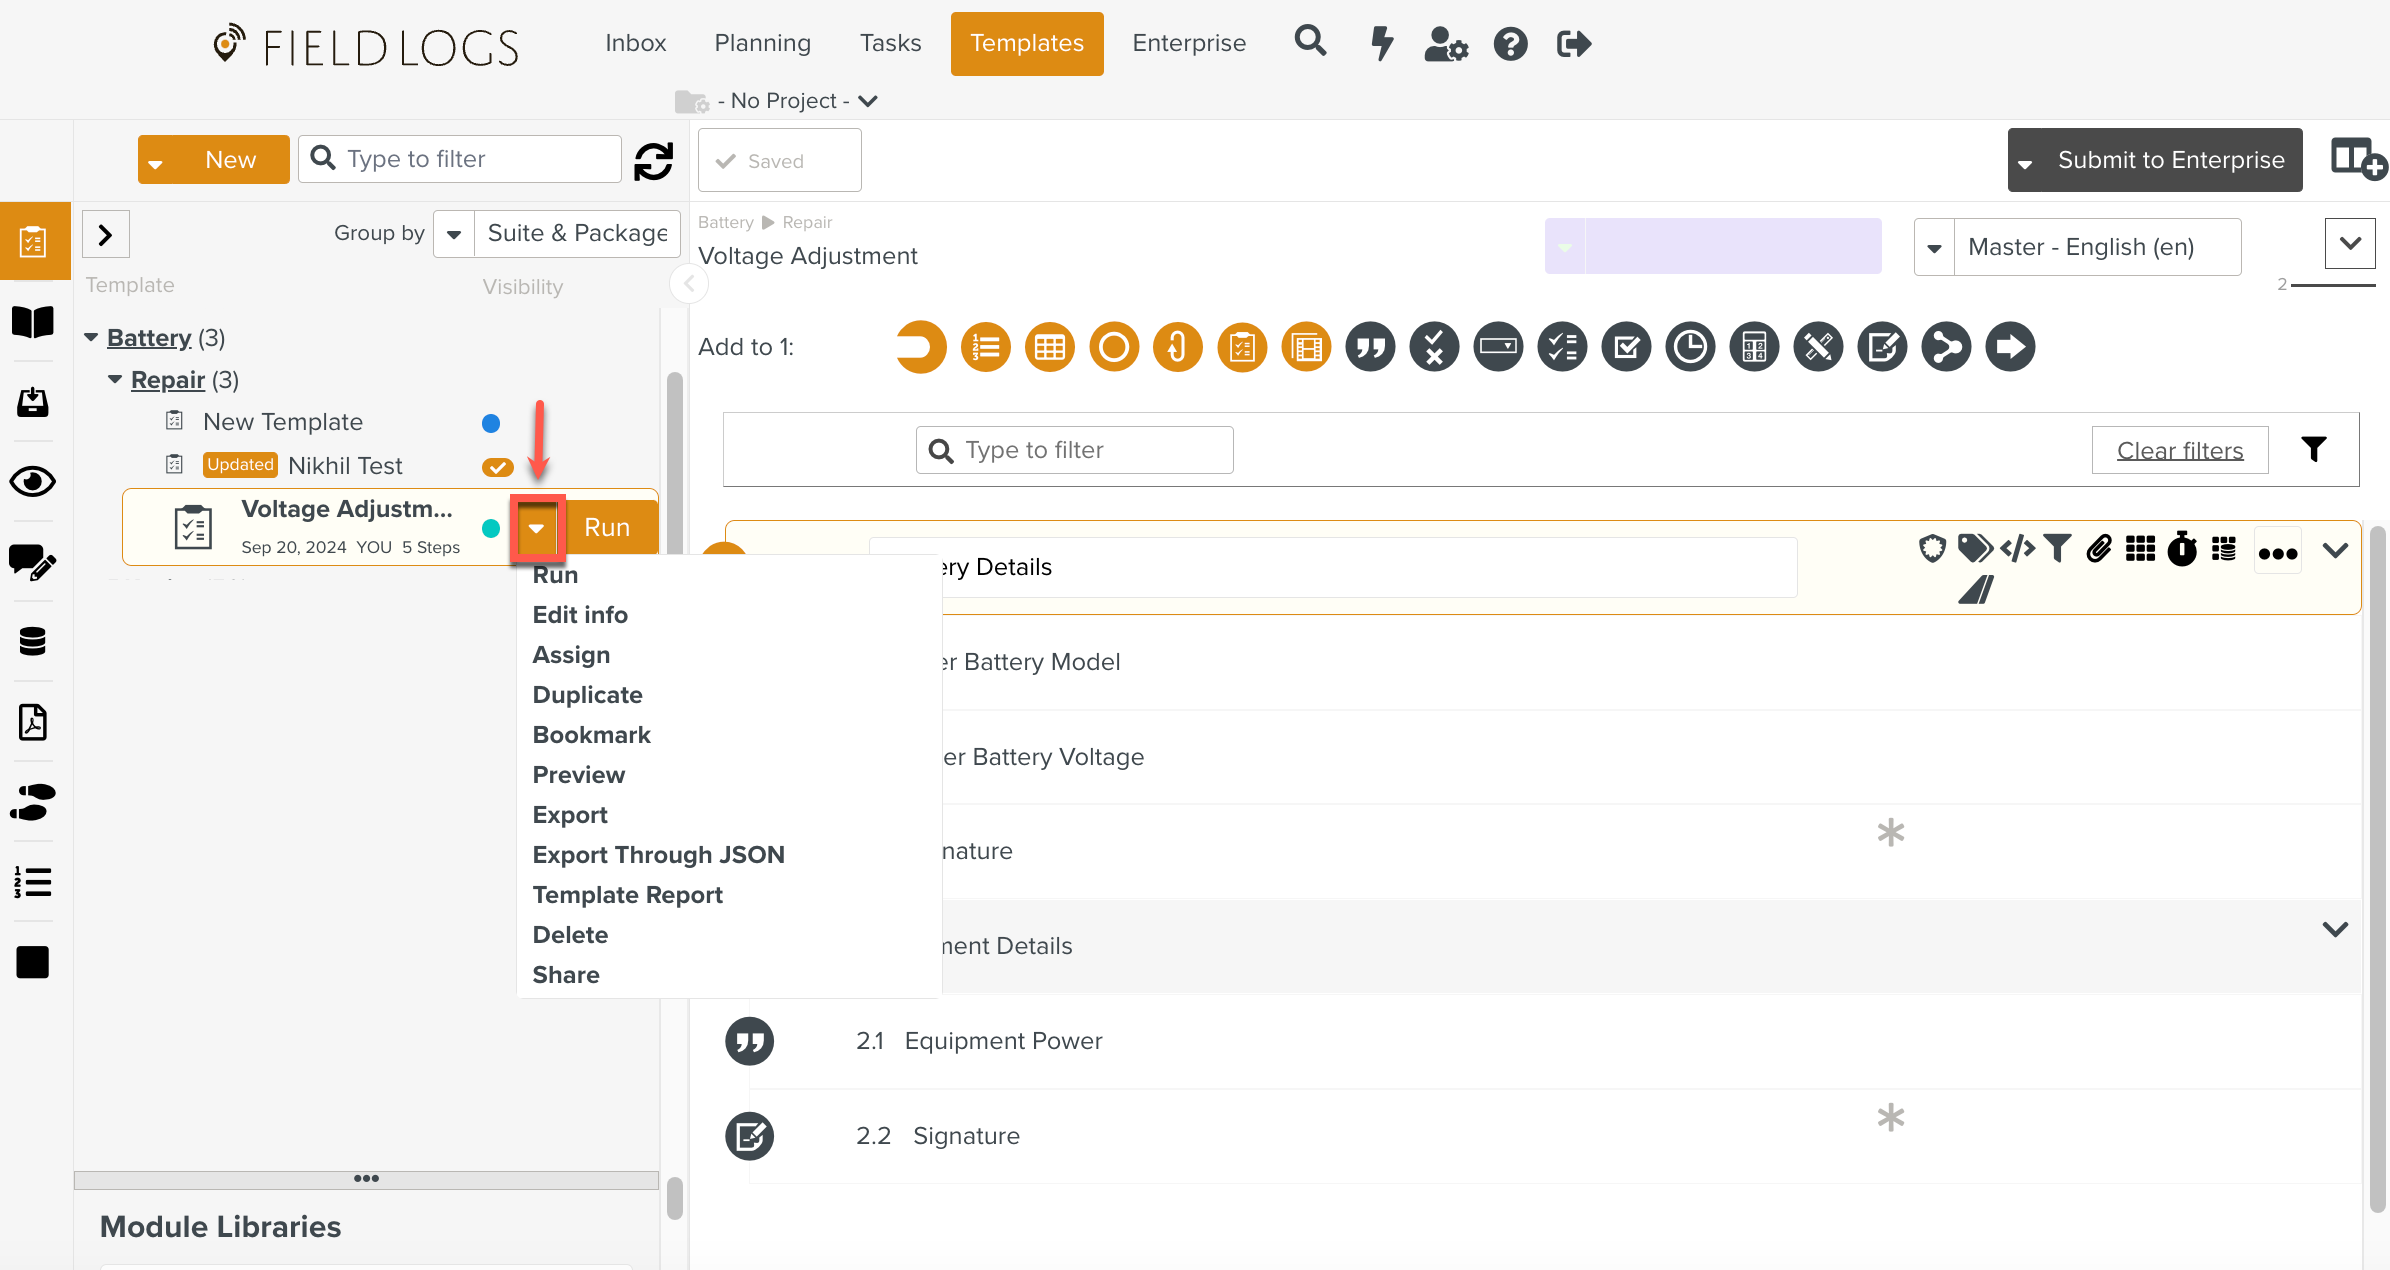Open the eye view sidebar icon
The height and width of the screenshot is (1270, 2390).
click(33, 482)
